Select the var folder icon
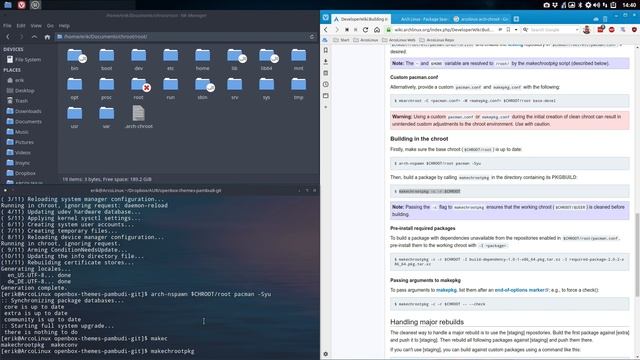Image resolution: width=640 pixels, height=360 pixels. [x=107, y=113]
